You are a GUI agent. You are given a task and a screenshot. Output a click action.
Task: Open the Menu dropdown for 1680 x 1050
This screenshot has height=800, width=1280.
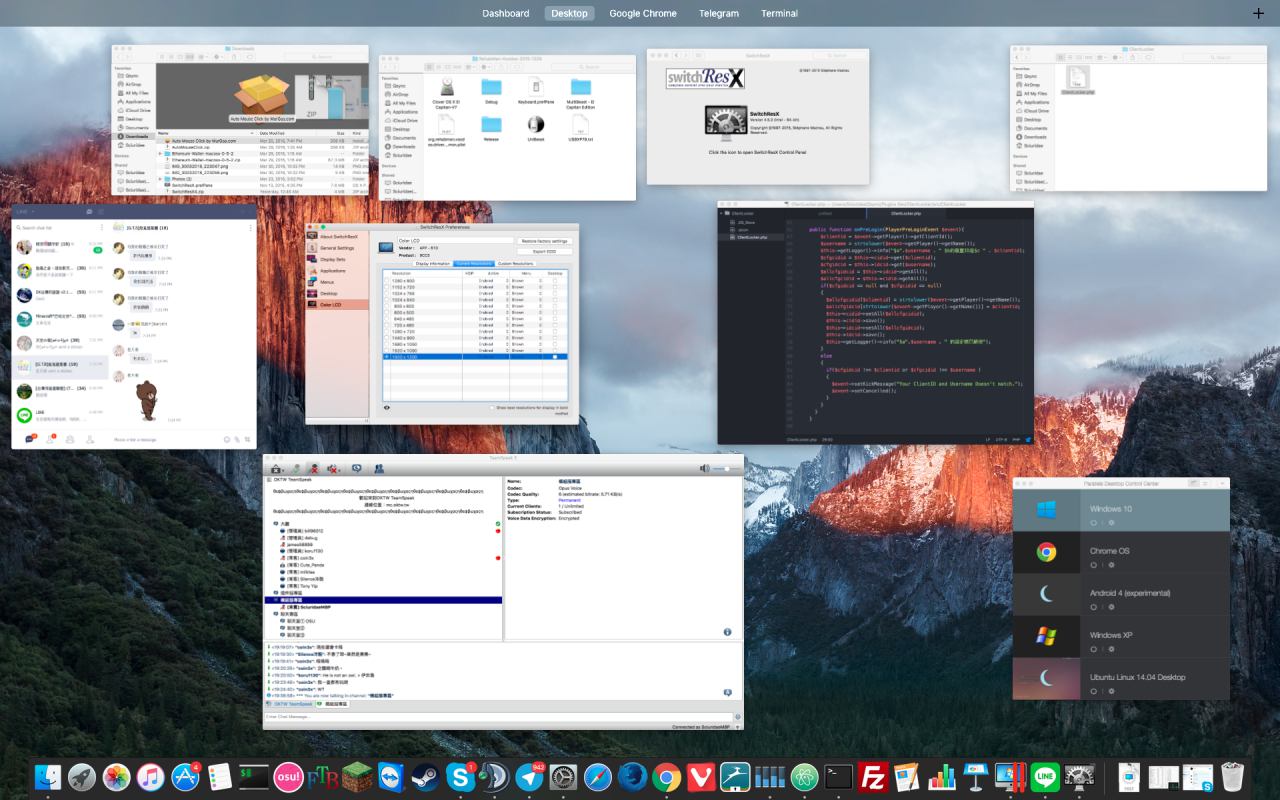point(527,344)
